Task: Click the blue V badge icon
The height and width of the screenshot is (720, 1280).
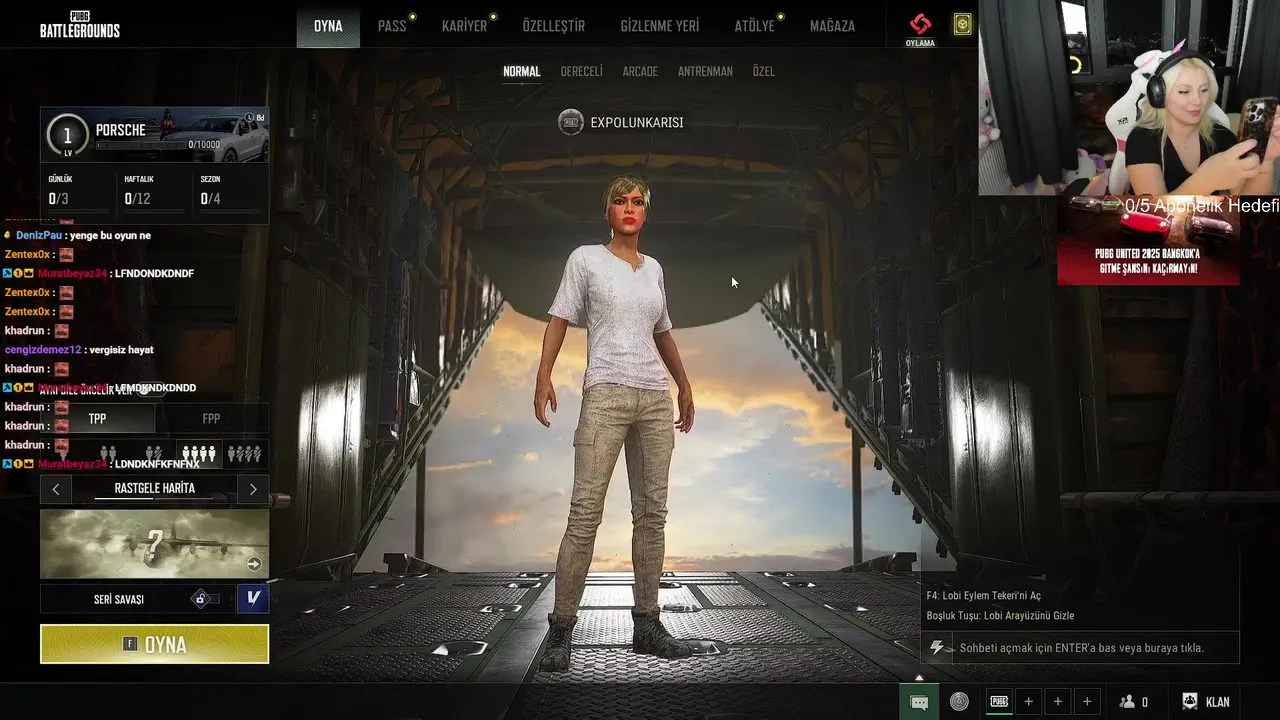Action: point(253,598)
